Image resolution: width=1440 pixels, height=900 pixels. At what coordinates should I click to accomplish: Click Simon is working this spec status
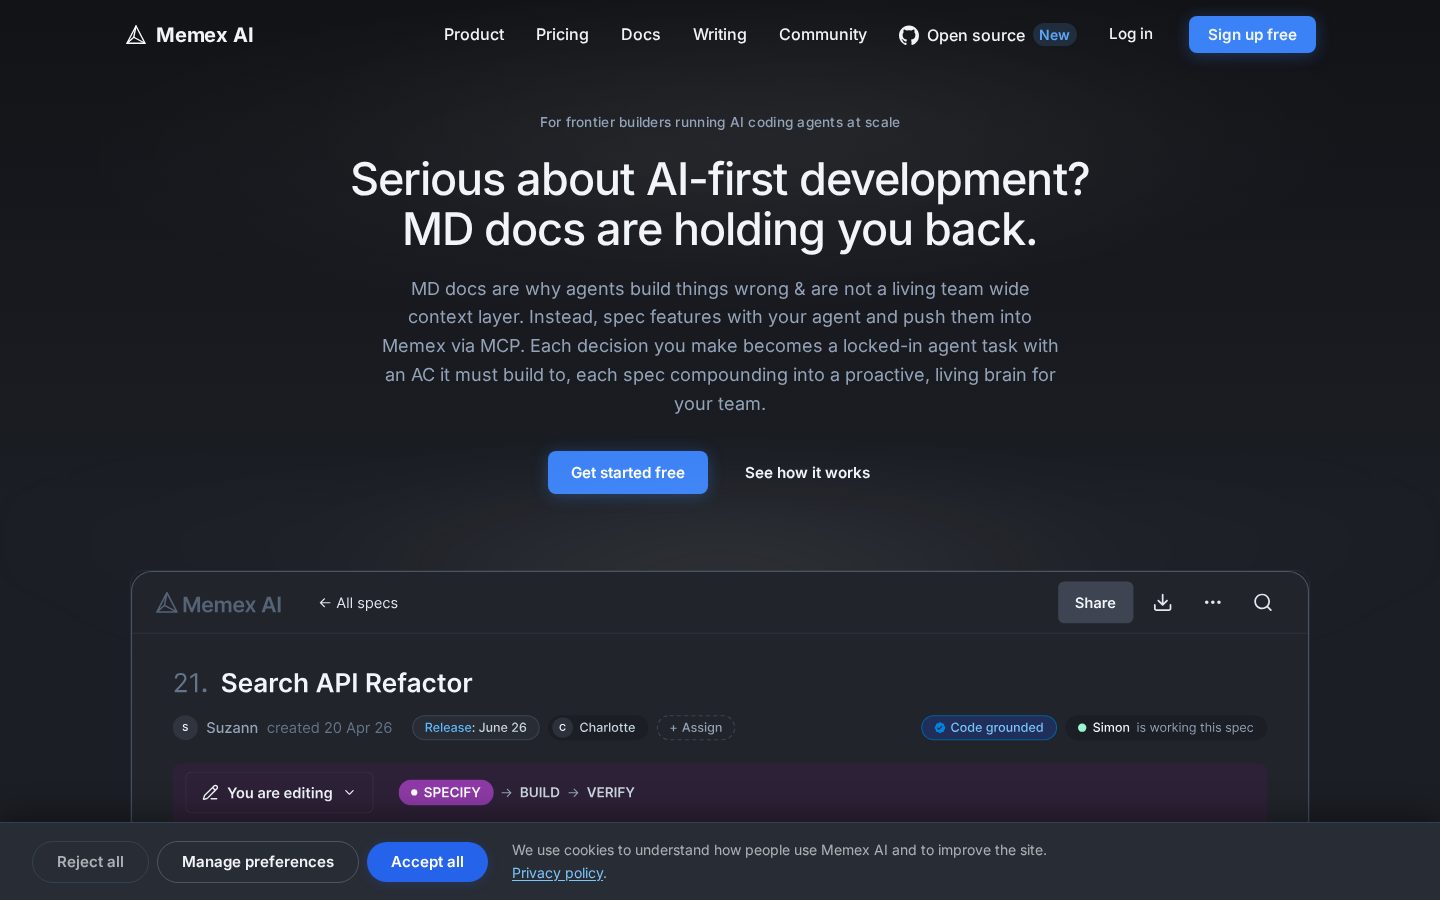click(1166, 728)
